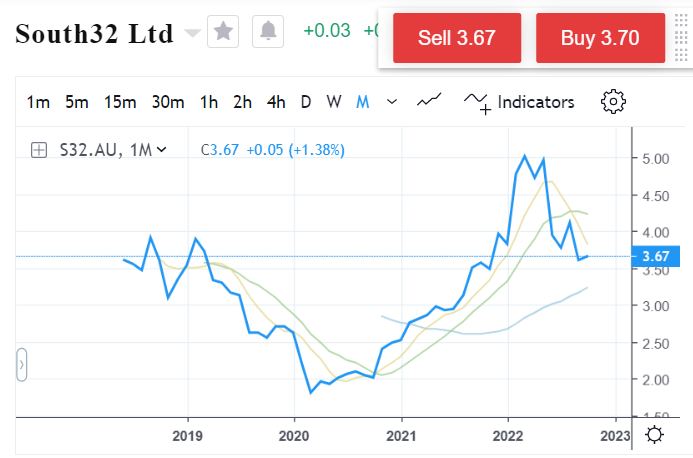The height and width of the screenshot is (458, 693).
Task: Click the 4.50 price axis label
Action: (x=655, y=196)
